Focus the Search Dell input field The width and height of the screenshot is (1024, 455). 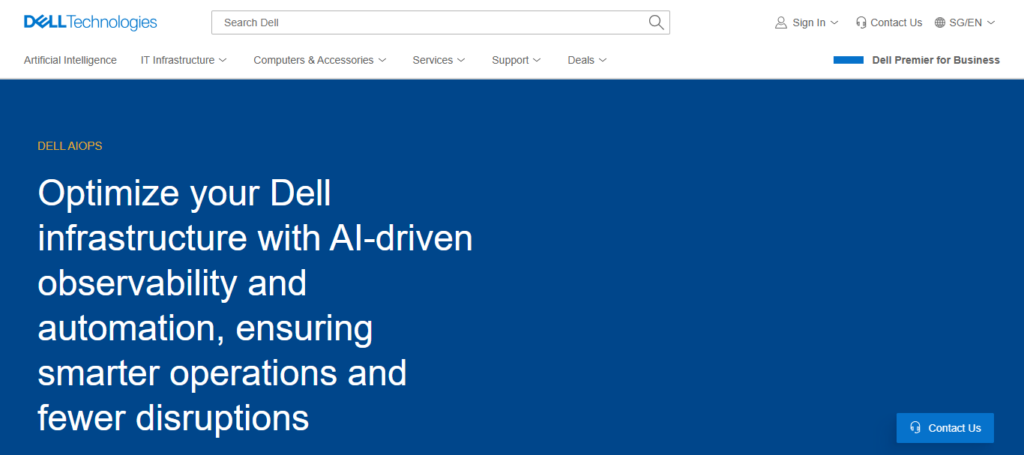pyautogui.click(x=440, y=22)
